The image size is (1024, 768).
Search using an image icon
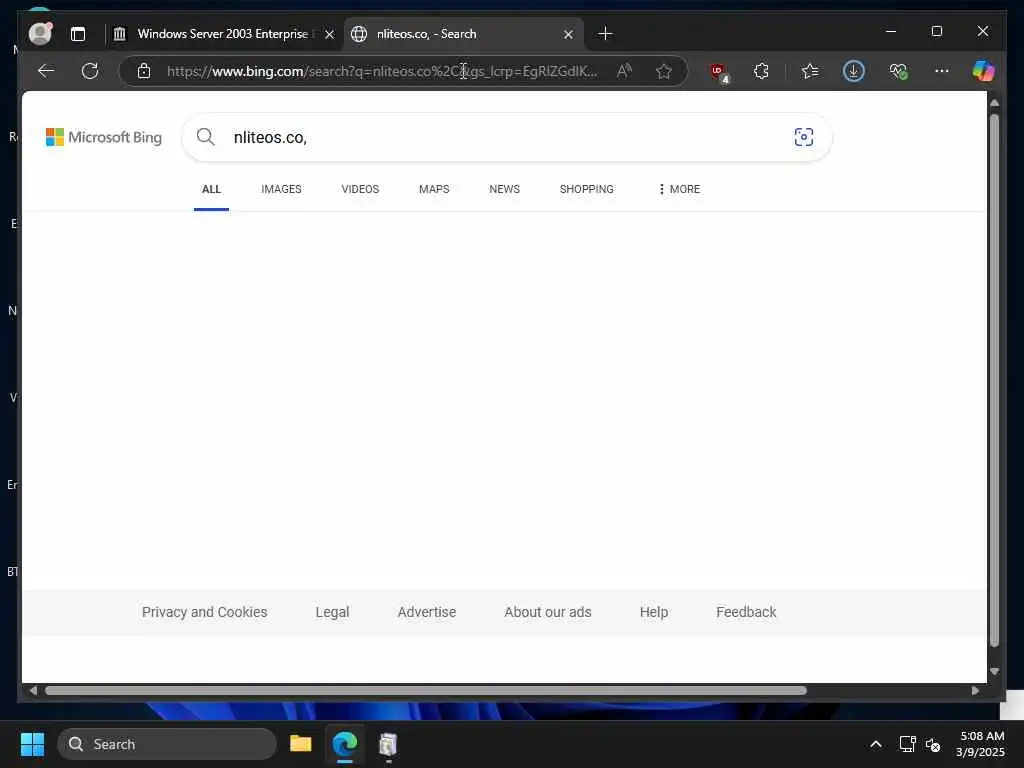click(804, 137)
